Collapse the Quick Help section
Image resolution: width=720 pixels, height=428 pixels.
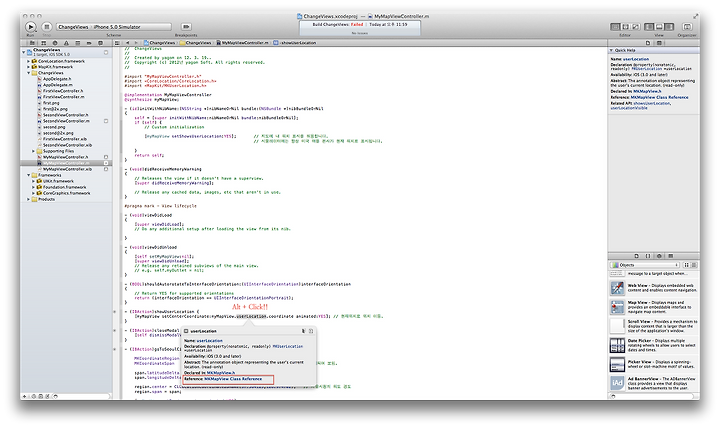point(611,50)
